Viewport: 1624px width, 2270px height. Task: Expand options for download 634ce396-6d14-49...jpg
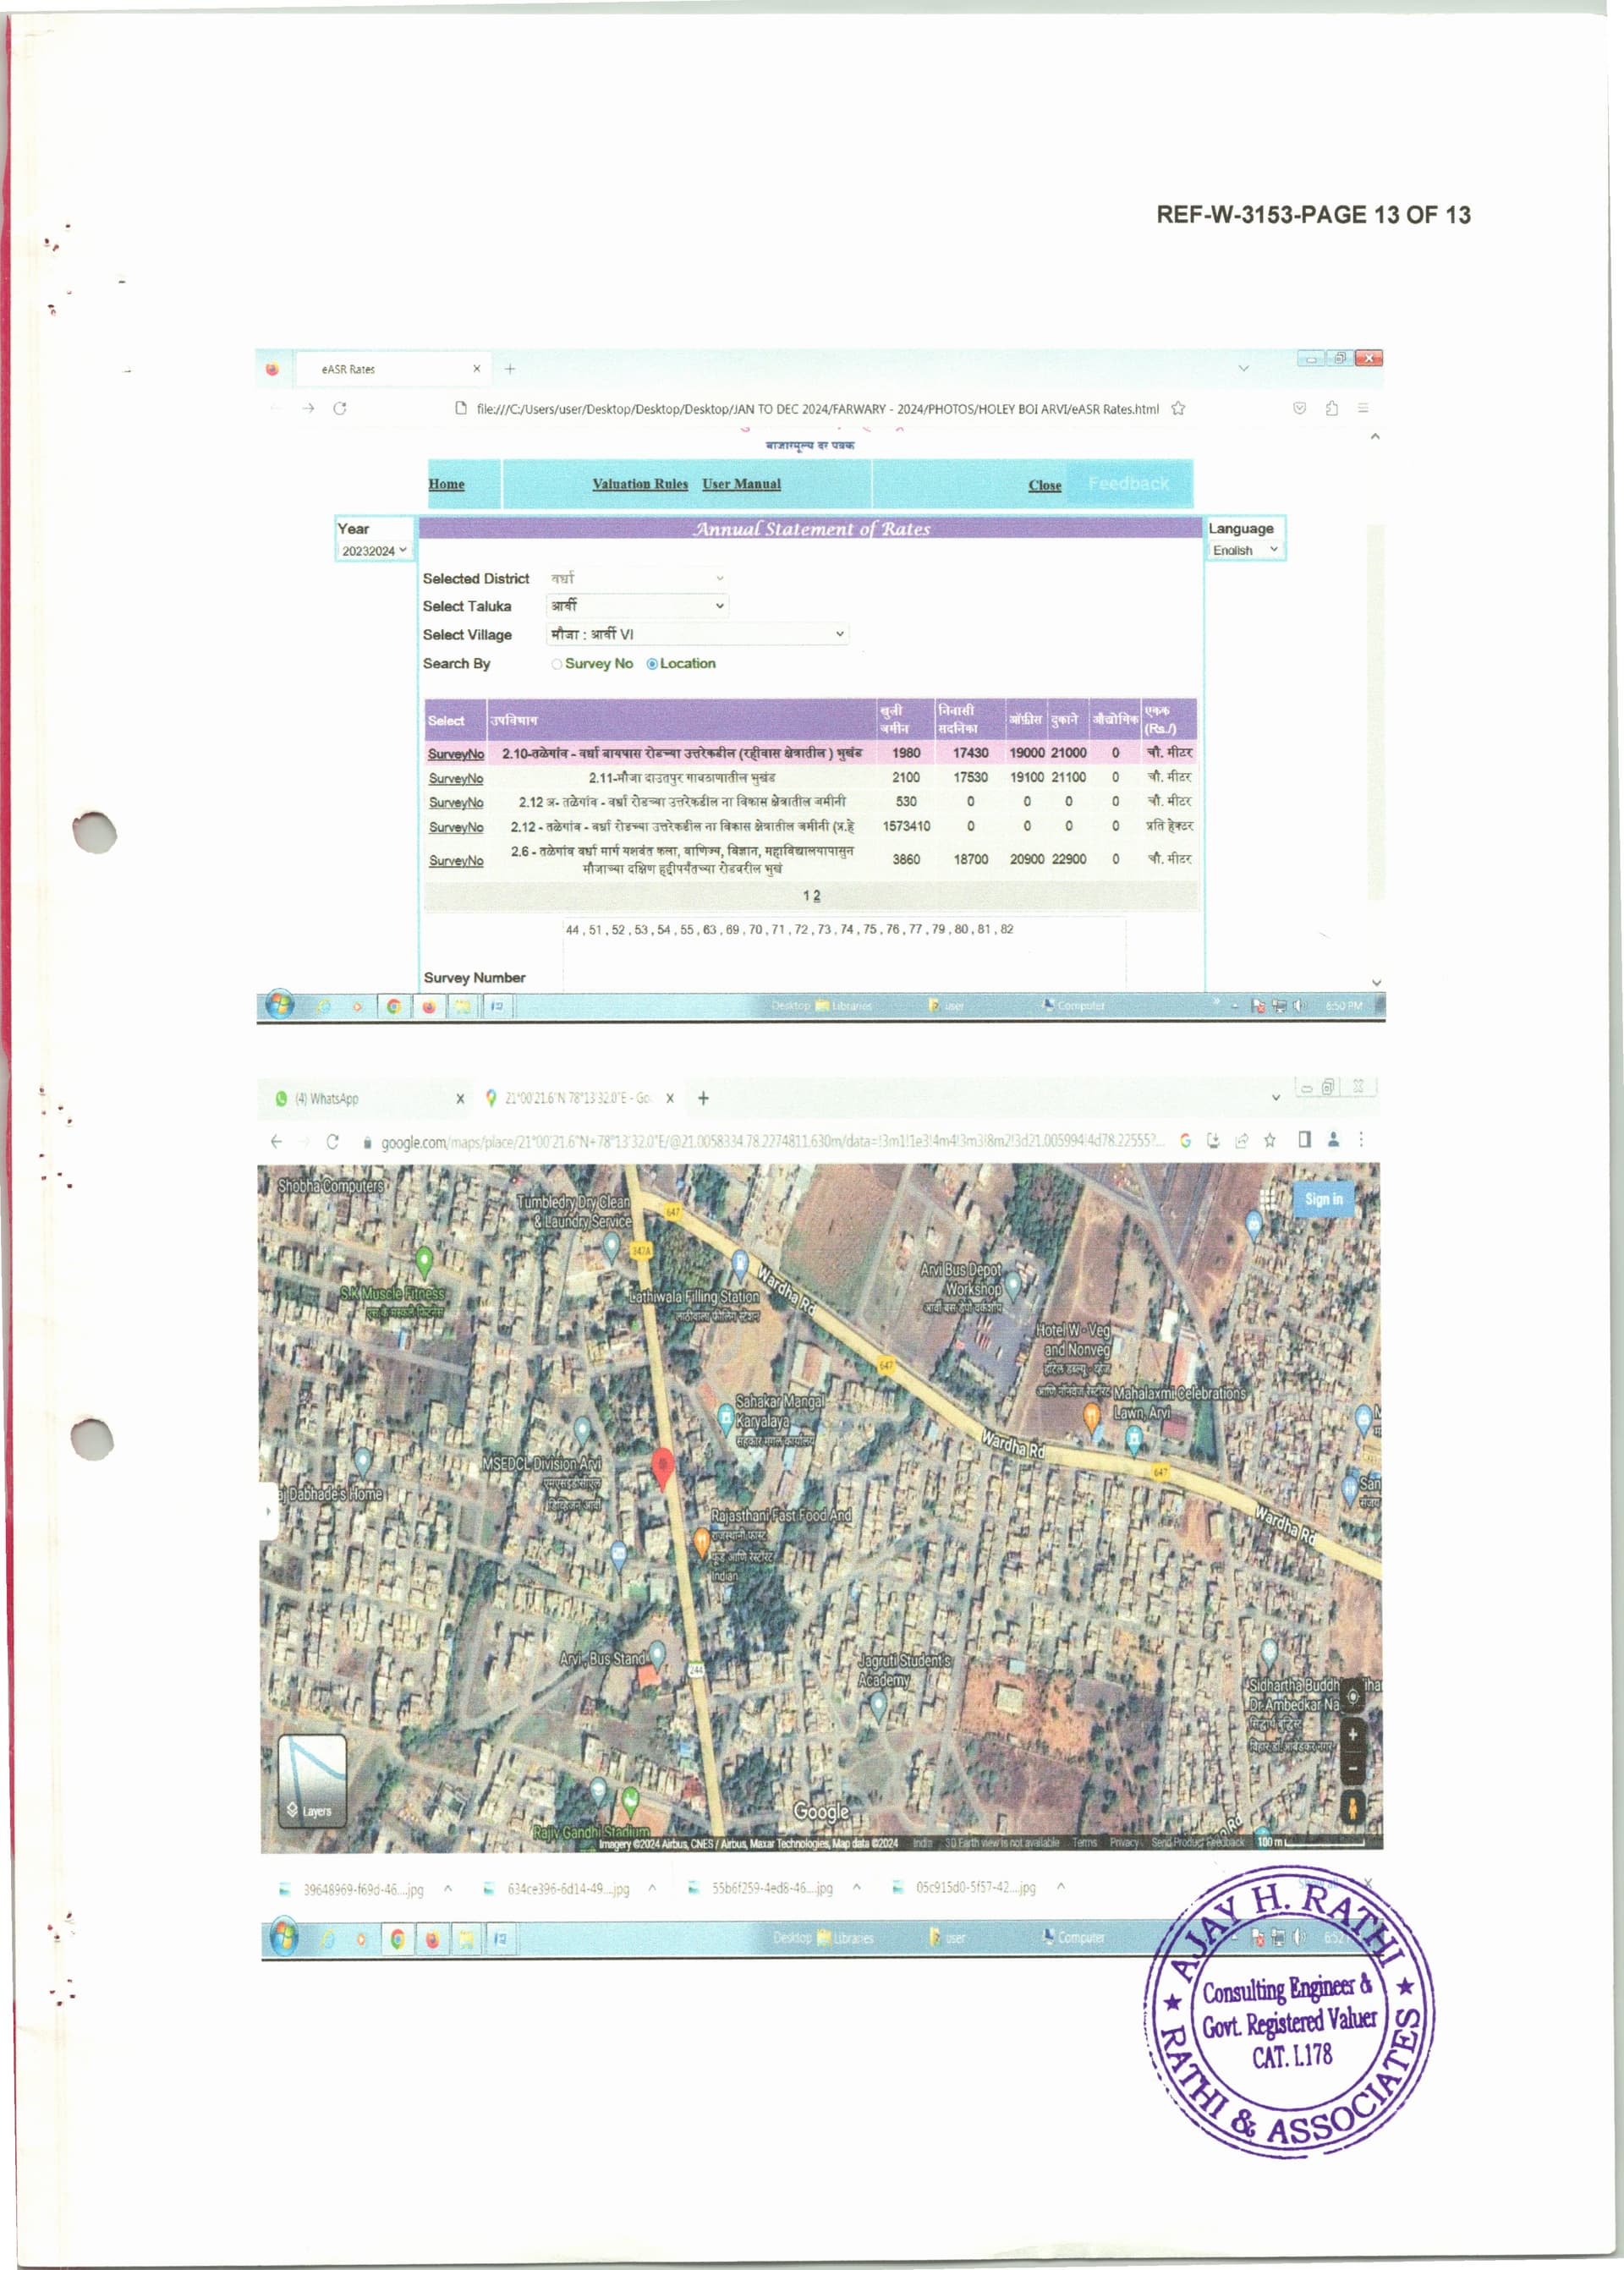[x=652, y=1888]
